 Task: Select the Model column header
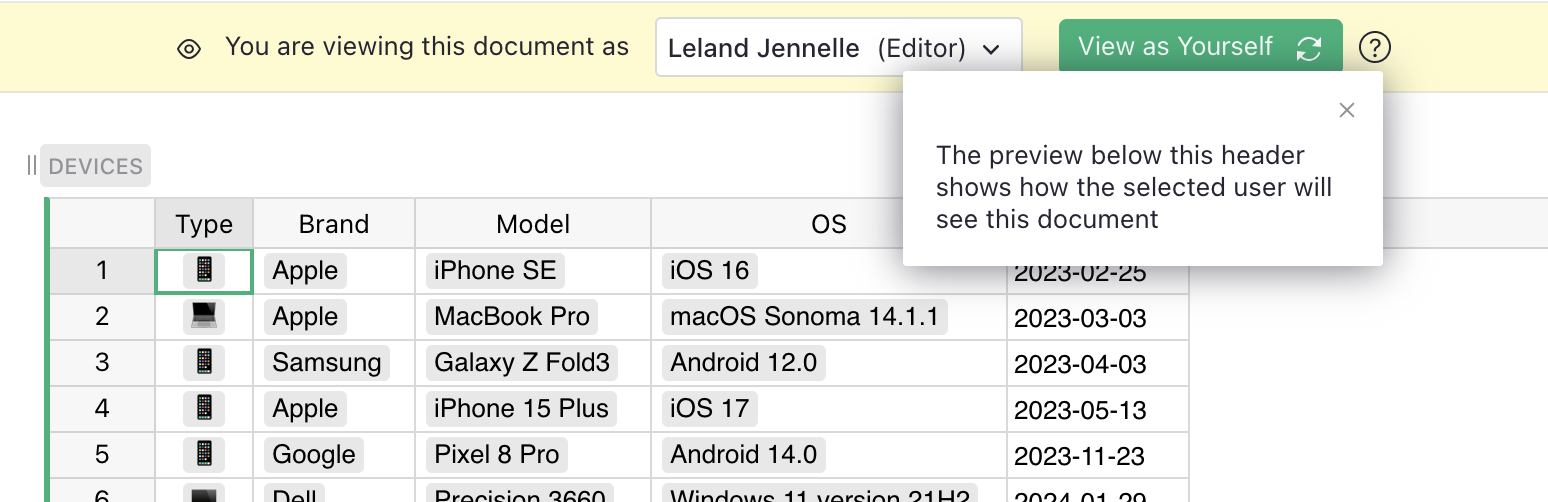(x=533, y=224)
